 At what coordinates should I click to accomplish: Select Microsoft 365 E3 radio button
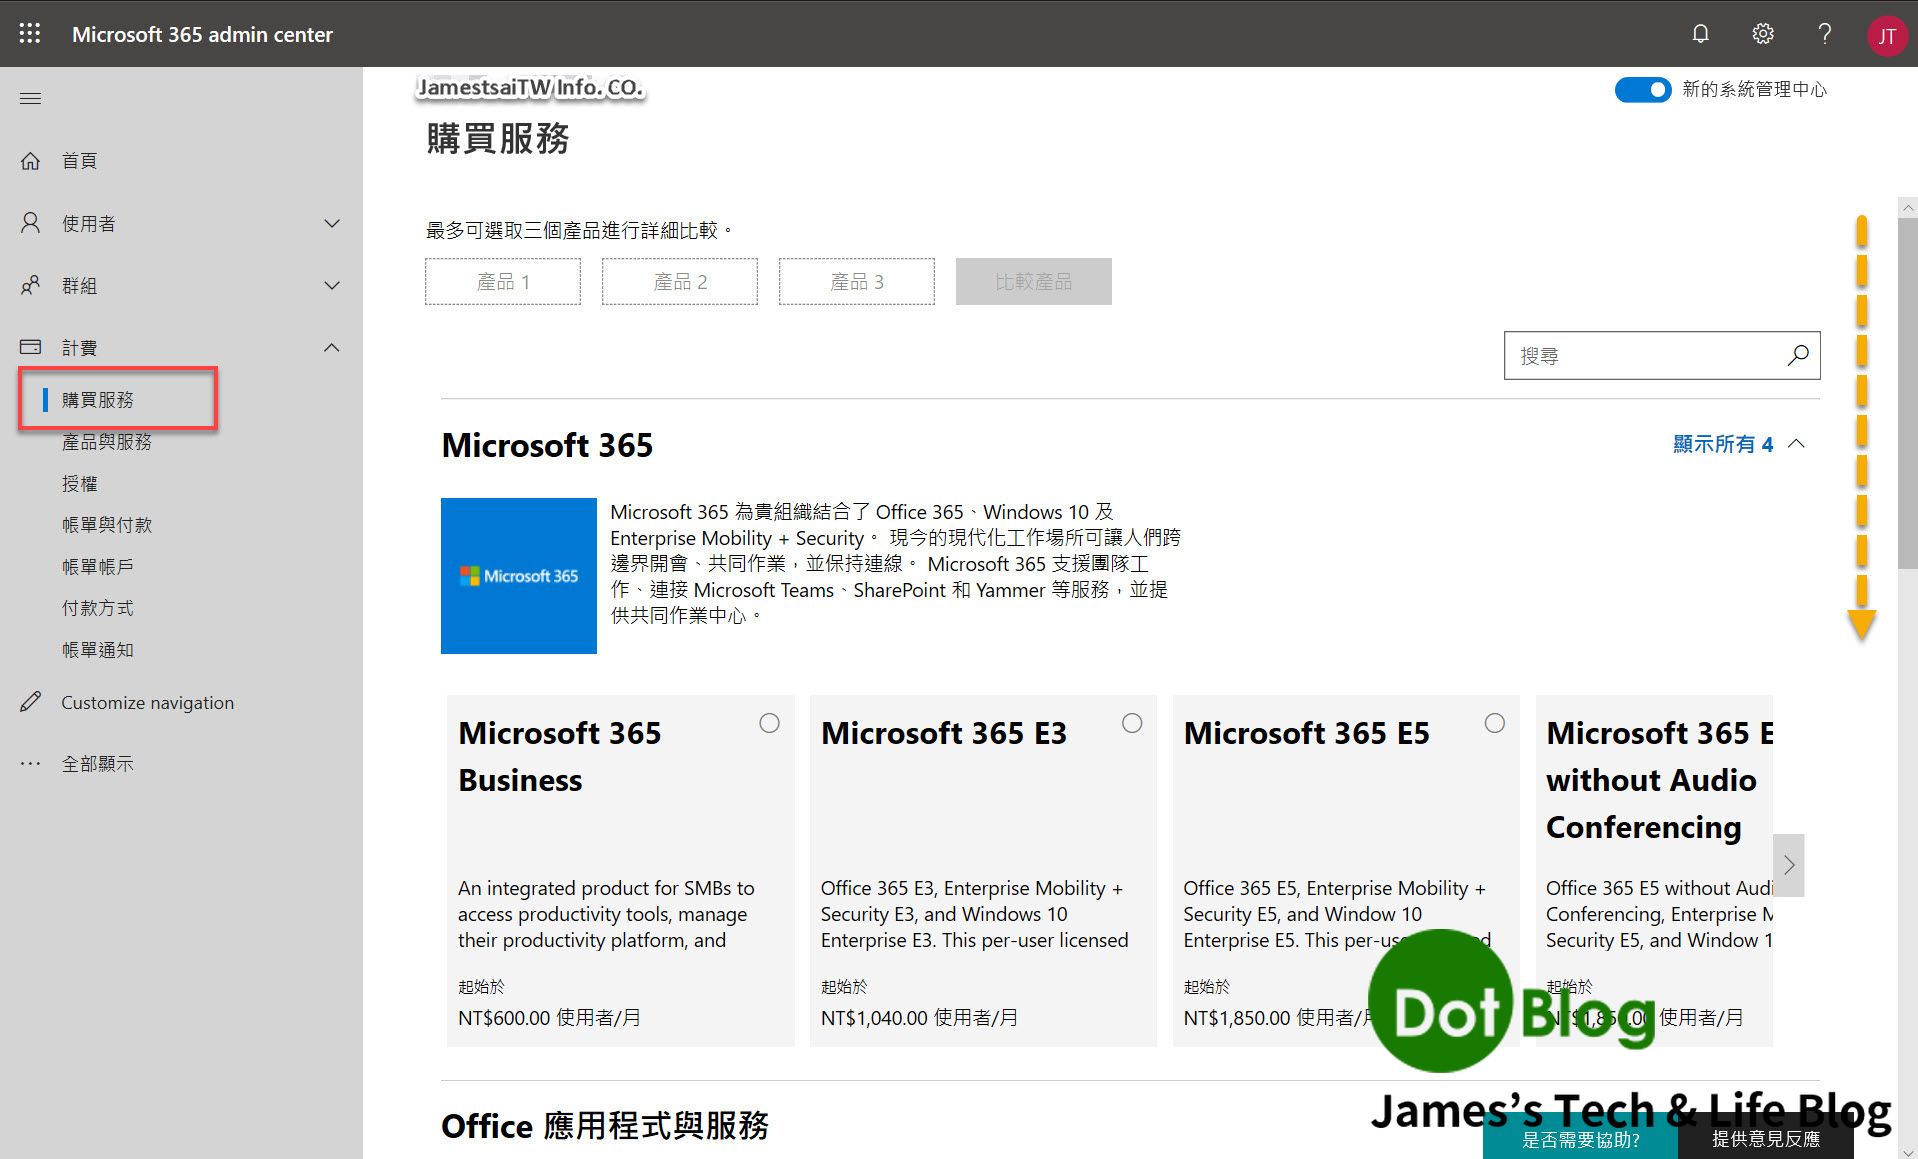1132,723
